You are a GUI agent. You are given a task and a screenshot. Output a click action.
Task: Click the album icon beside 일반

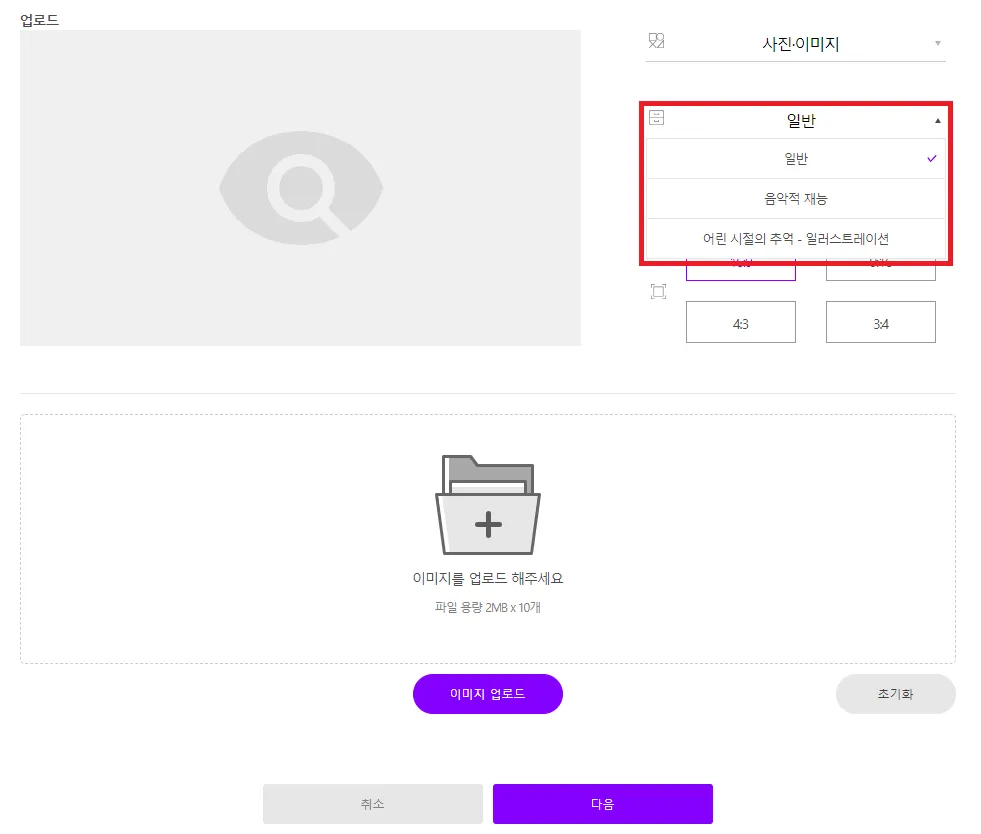point(656,118)
